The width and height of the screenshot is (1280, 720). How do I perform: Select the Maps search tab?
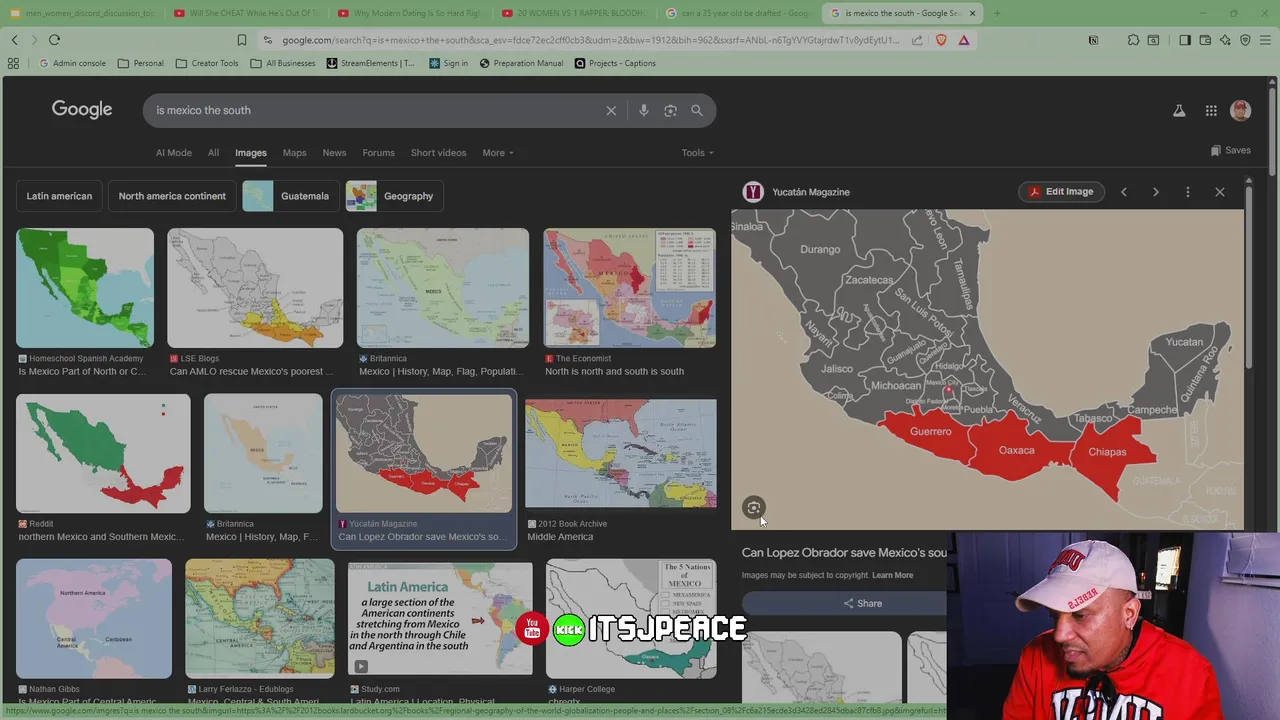click(x=294, y=153)
